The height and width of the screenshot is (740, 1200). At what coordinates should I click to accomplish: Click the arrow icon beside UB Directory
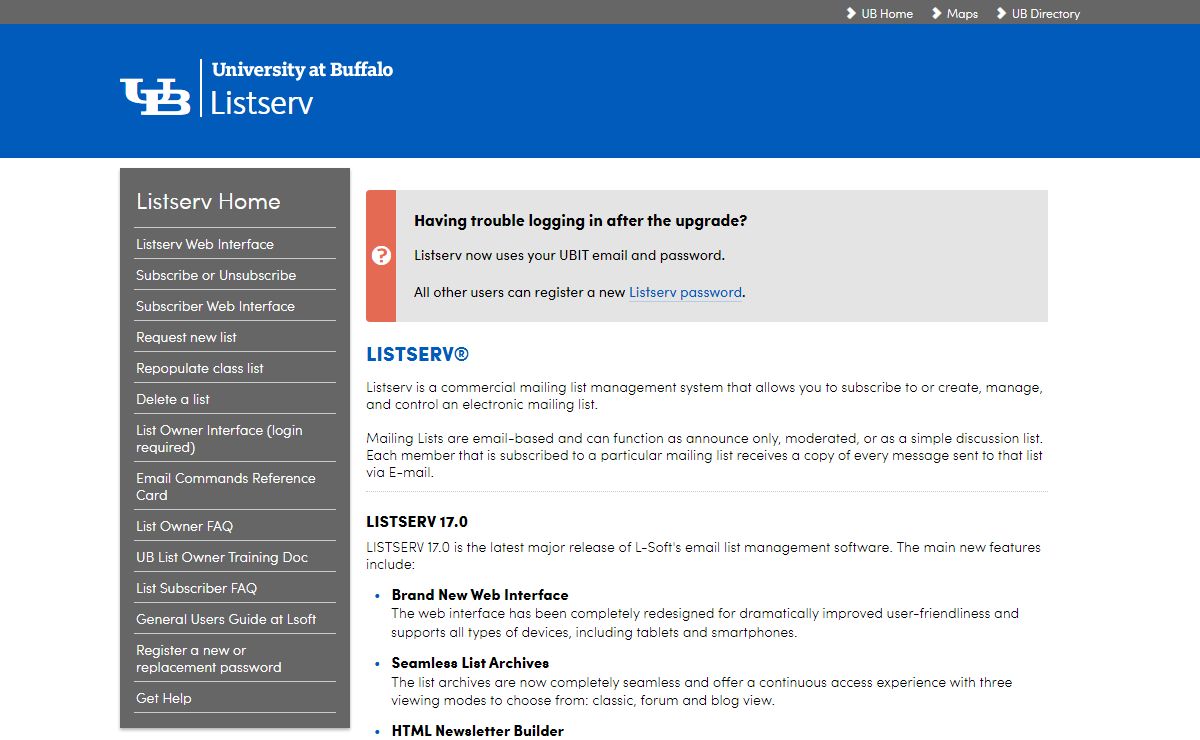click(1002, 13)
